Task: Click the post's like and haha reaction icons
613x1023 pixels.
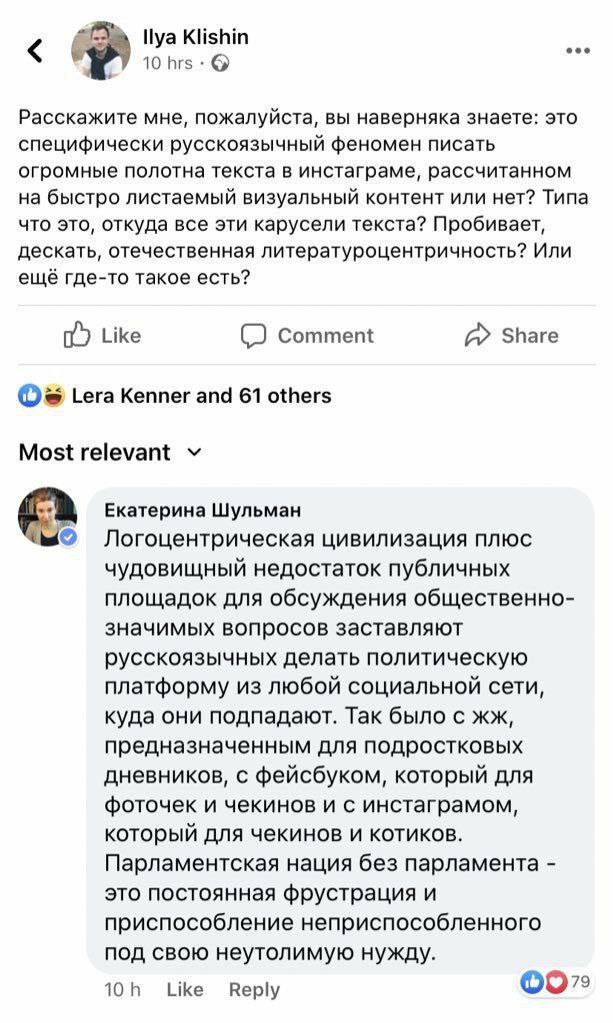Action: (41, 396)
